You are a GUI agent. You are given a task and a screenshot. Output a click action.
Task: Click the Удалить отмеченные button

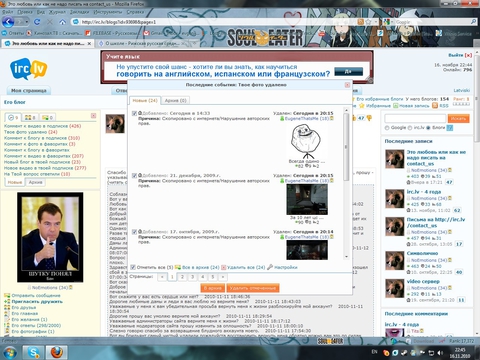coord(253,288)
